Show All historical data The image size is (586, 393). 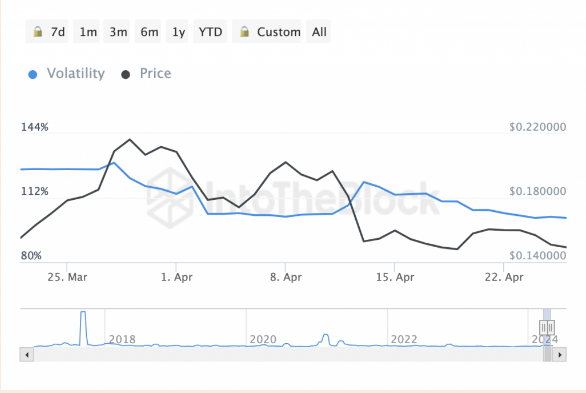click(x=318, y=32)
